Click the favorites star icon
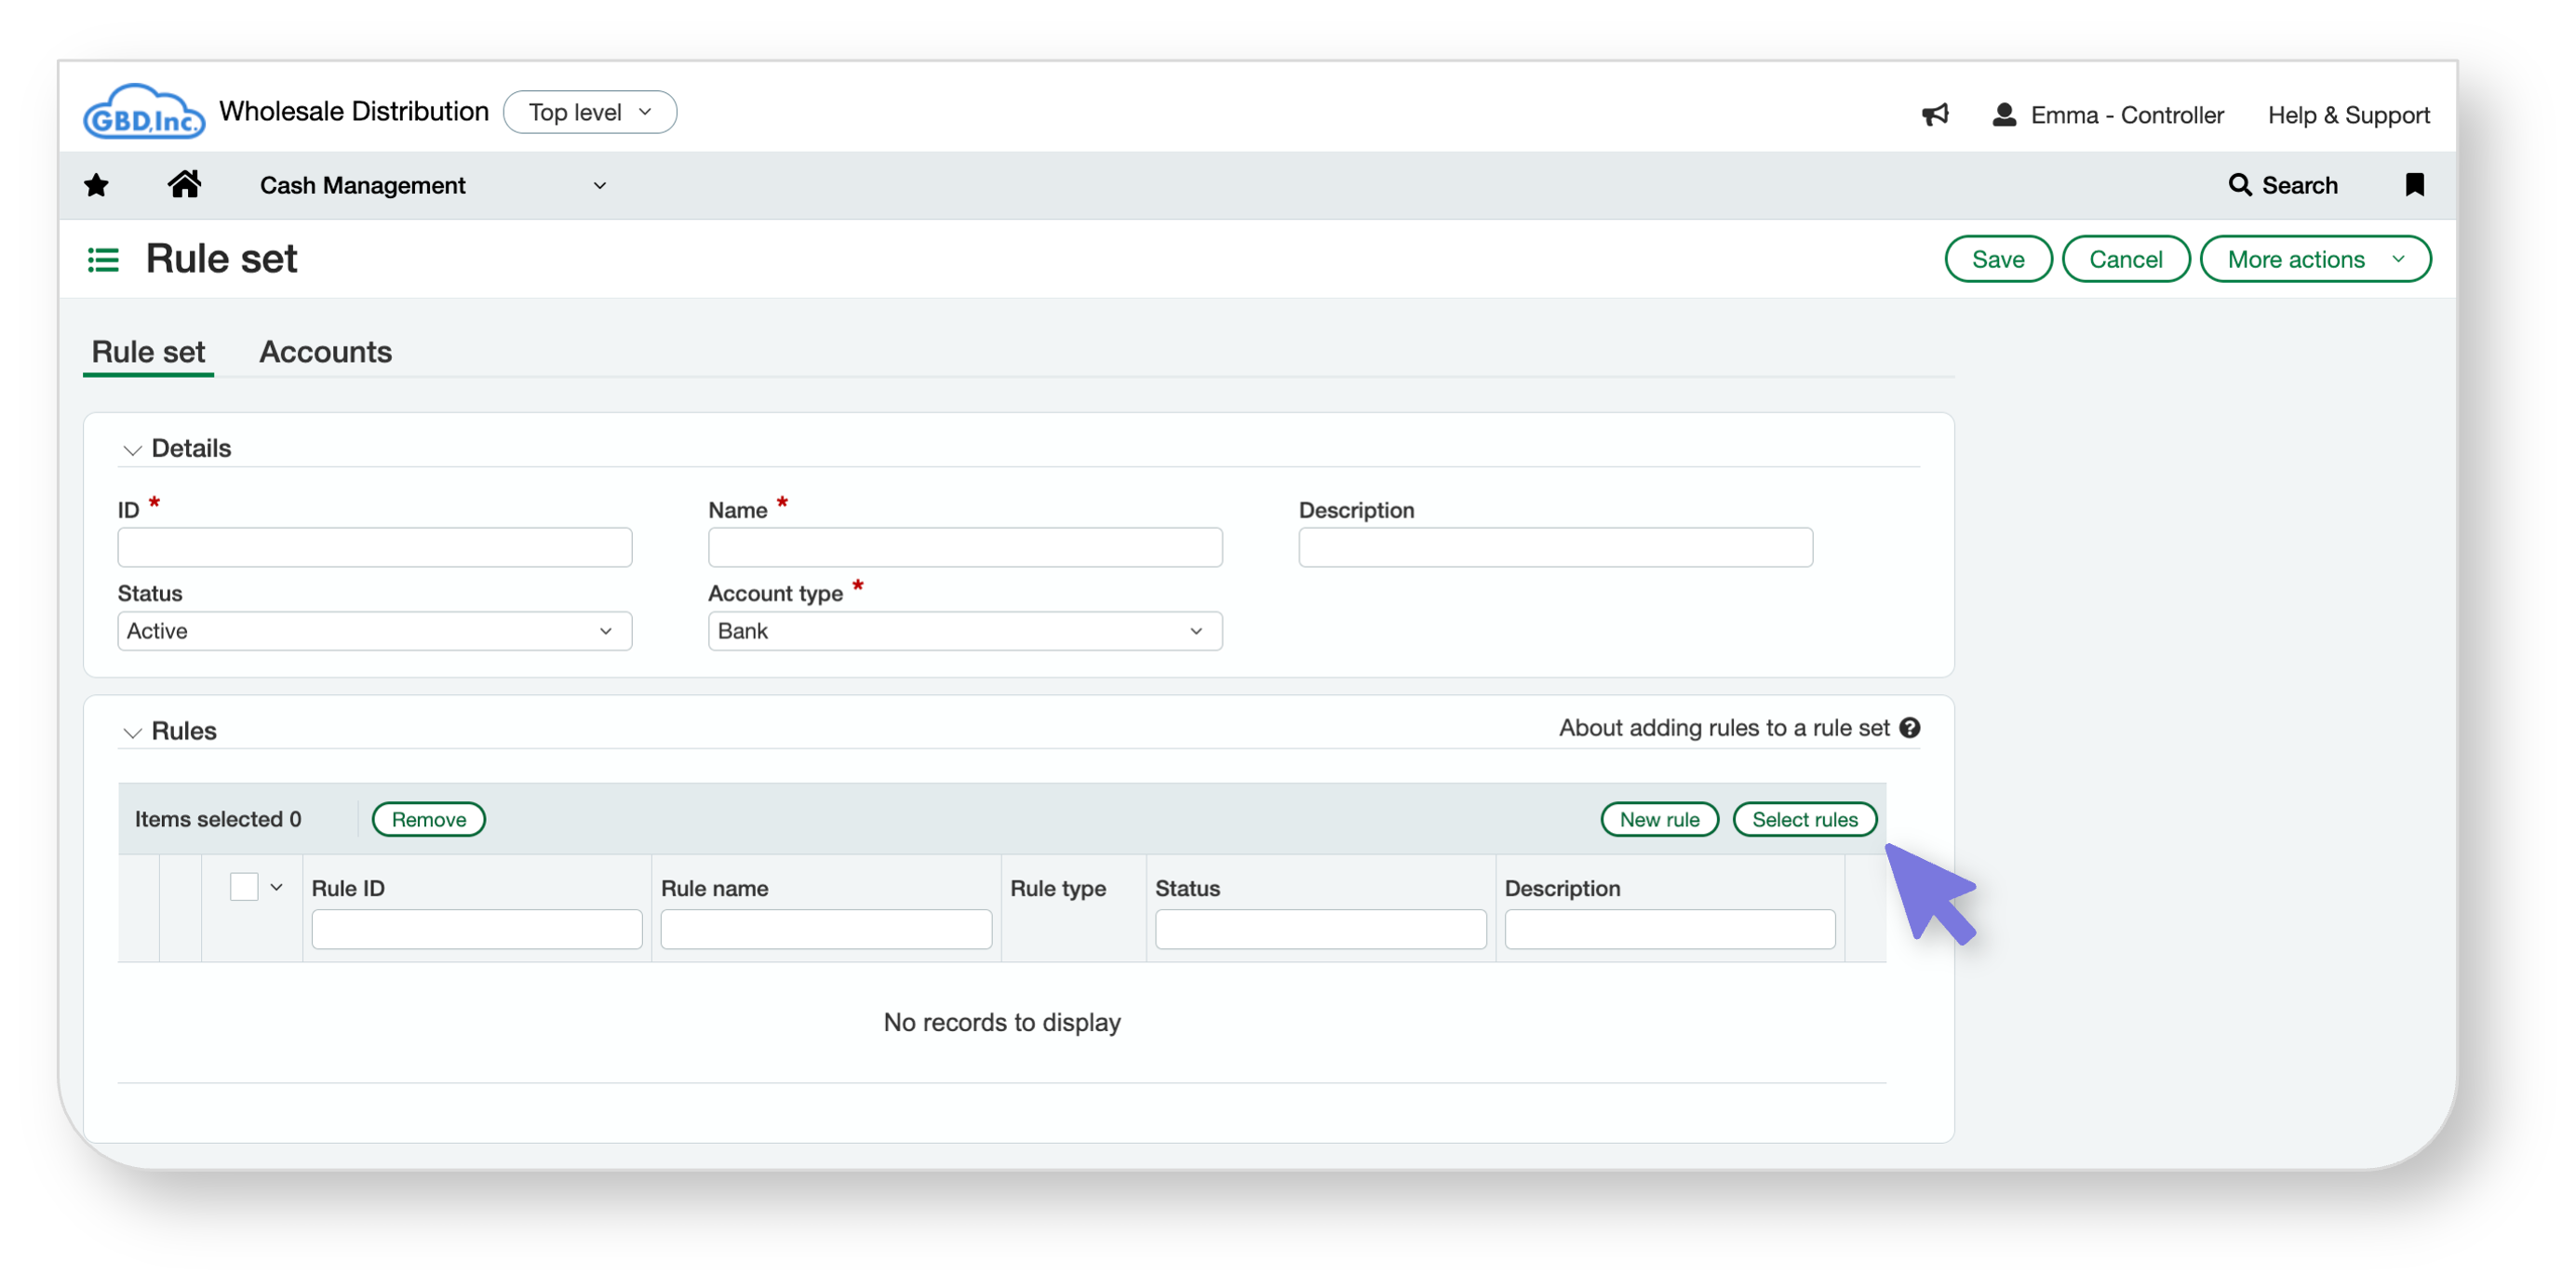Viewport: 2576px width, 1288px height. pos(96,185)
